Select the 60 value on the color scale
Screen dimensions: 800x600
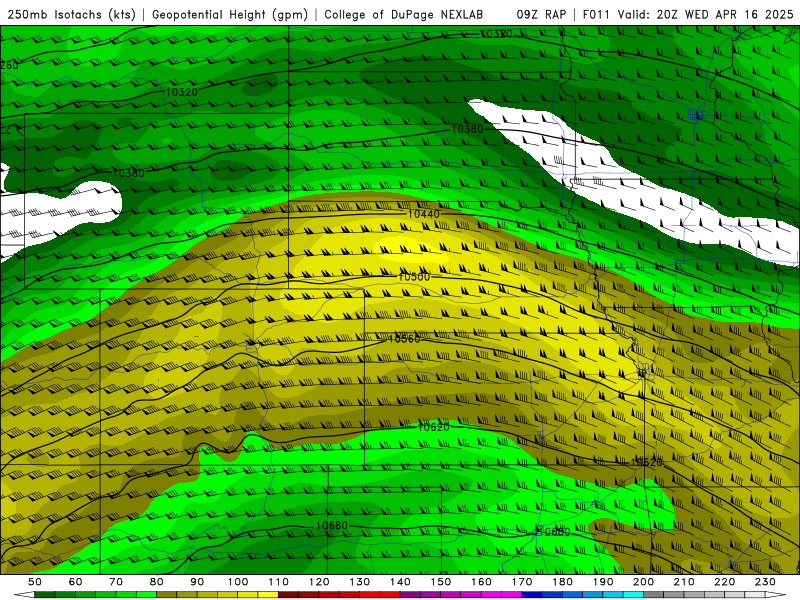(x=75, y=582)
